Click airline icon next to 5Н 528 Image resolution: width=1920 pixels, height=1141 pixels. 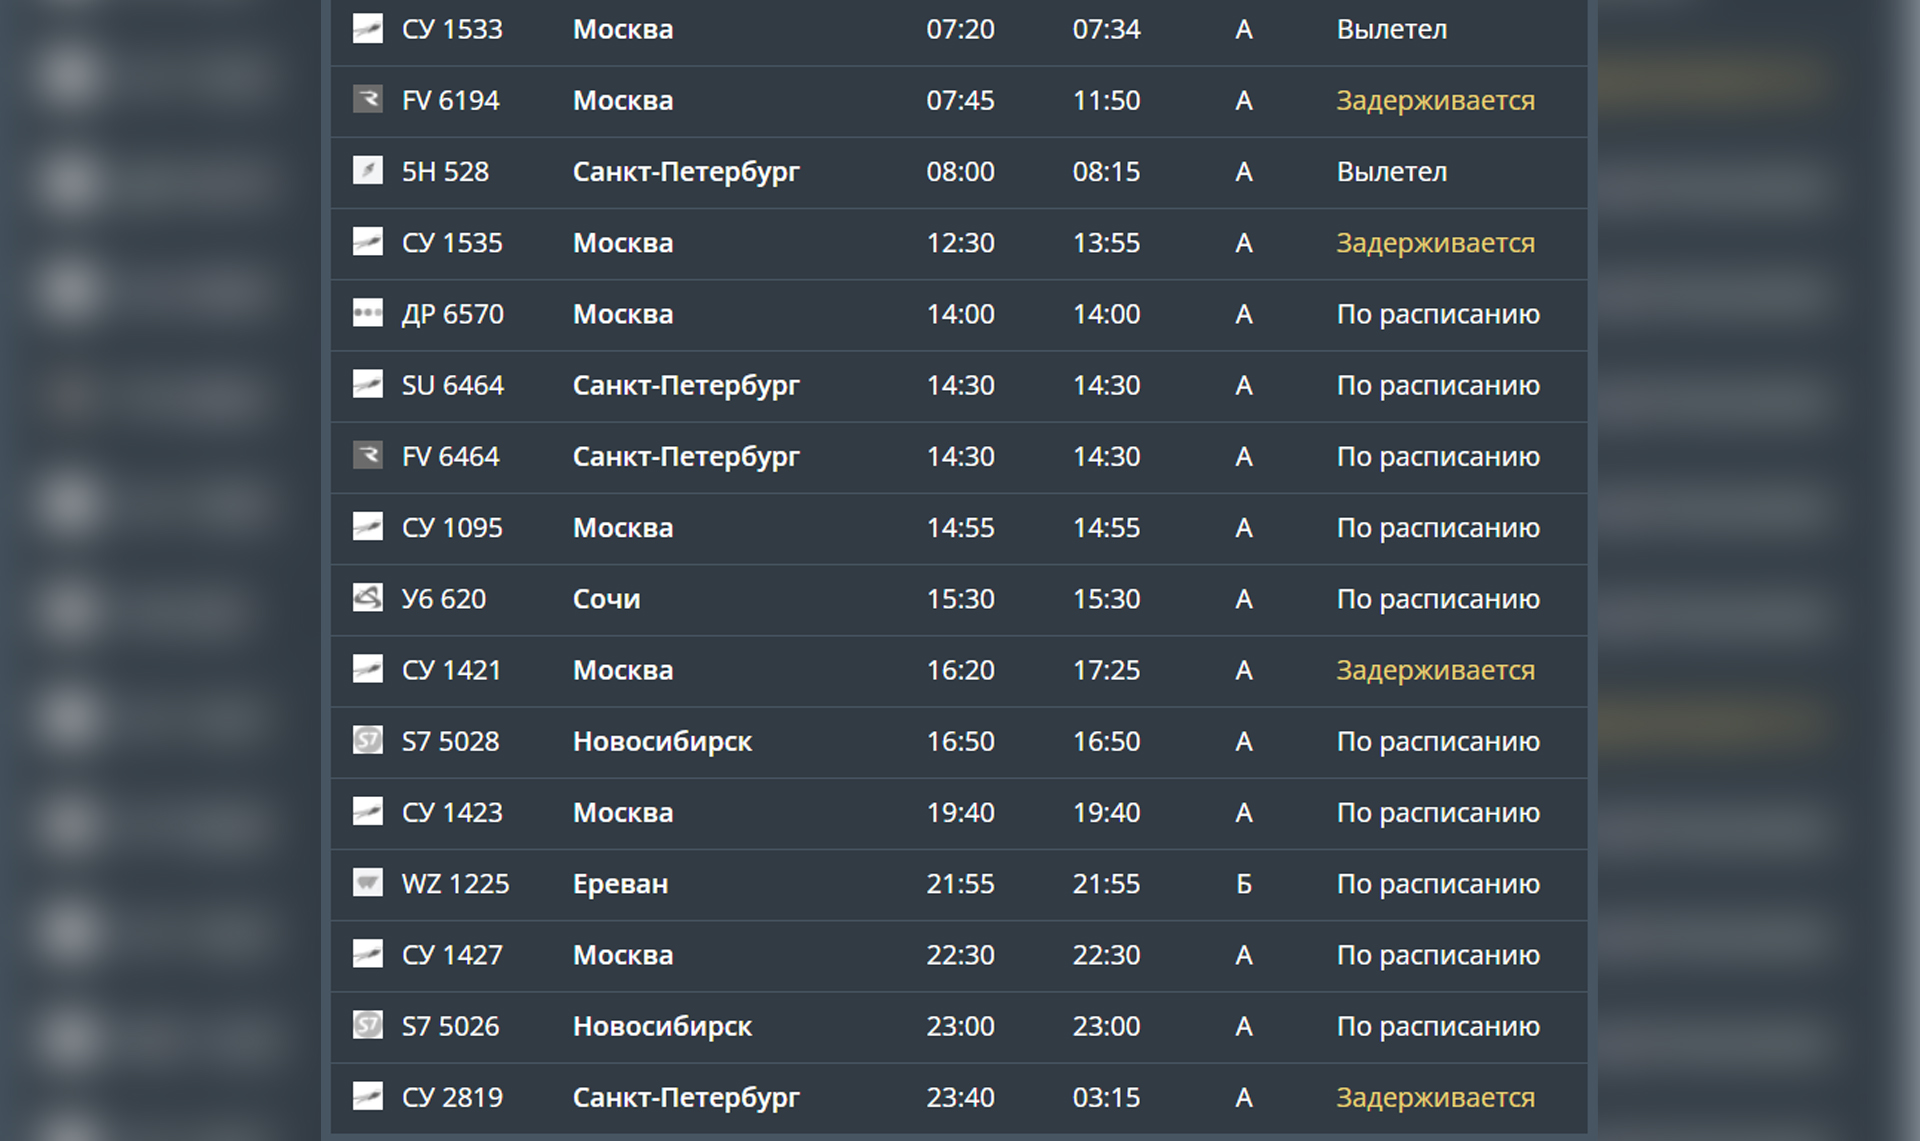[x=367, y=171]
